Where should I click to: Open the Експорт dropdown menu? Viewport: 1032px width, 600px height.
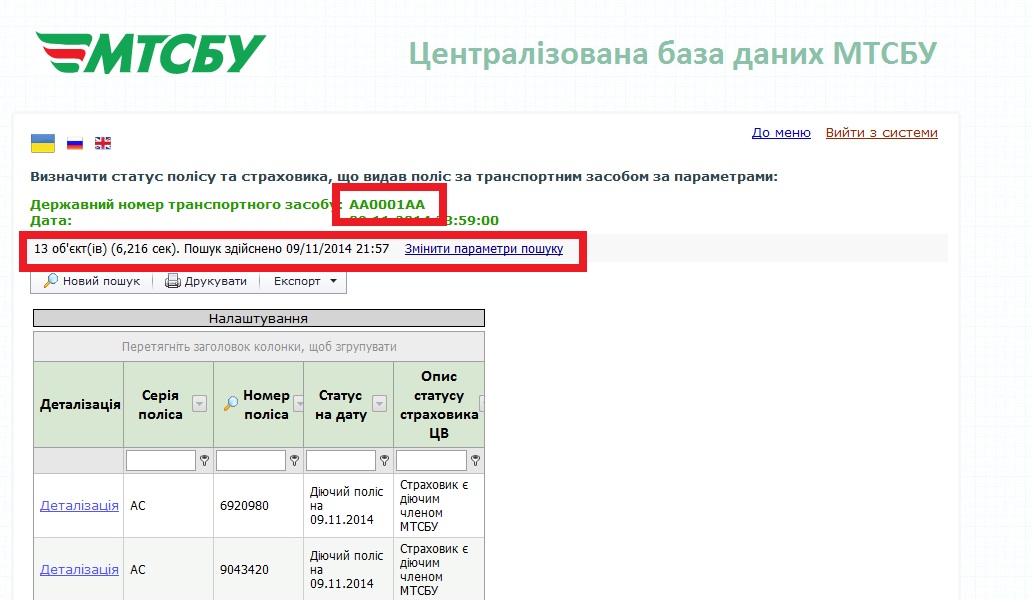[x=304, y=281]
